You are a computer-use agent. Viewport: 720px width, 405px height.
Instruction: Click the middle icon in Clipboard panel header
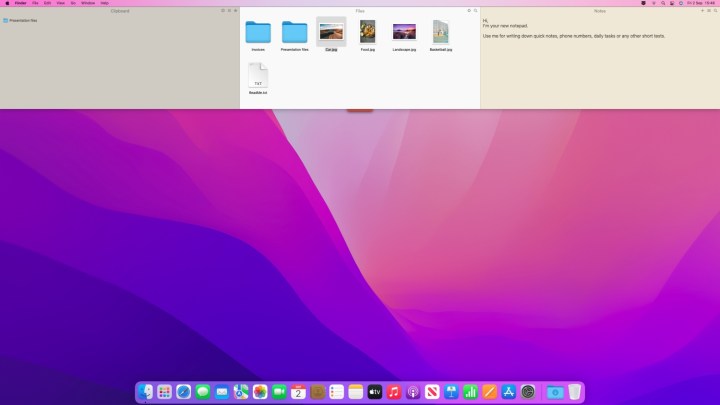[x=229, y=11]
